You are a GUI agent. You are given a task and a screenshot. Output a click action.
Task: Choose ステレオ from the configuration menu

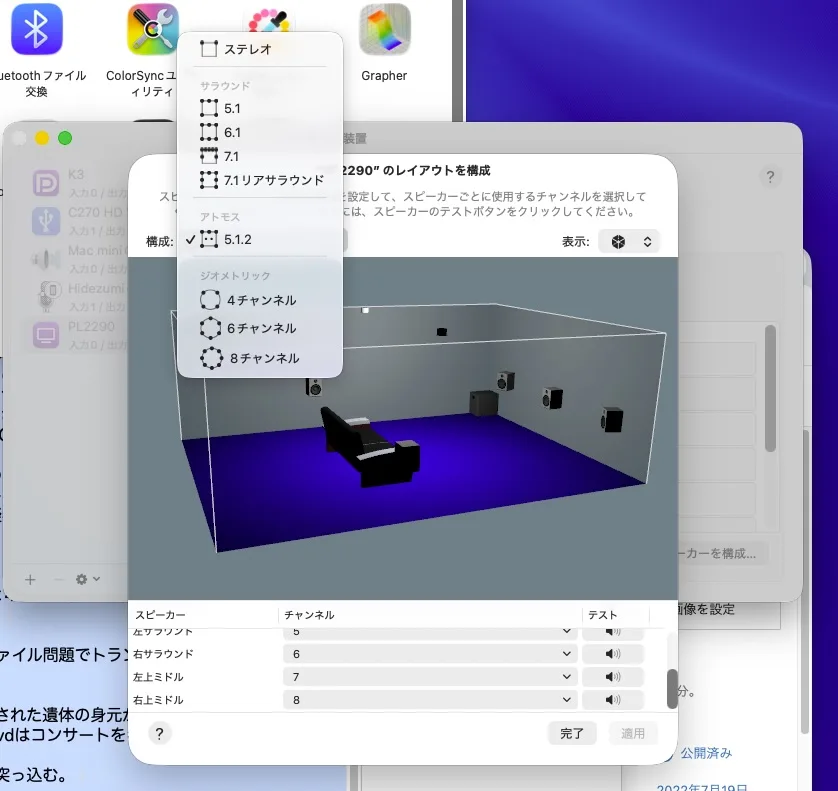coord(247,48)
